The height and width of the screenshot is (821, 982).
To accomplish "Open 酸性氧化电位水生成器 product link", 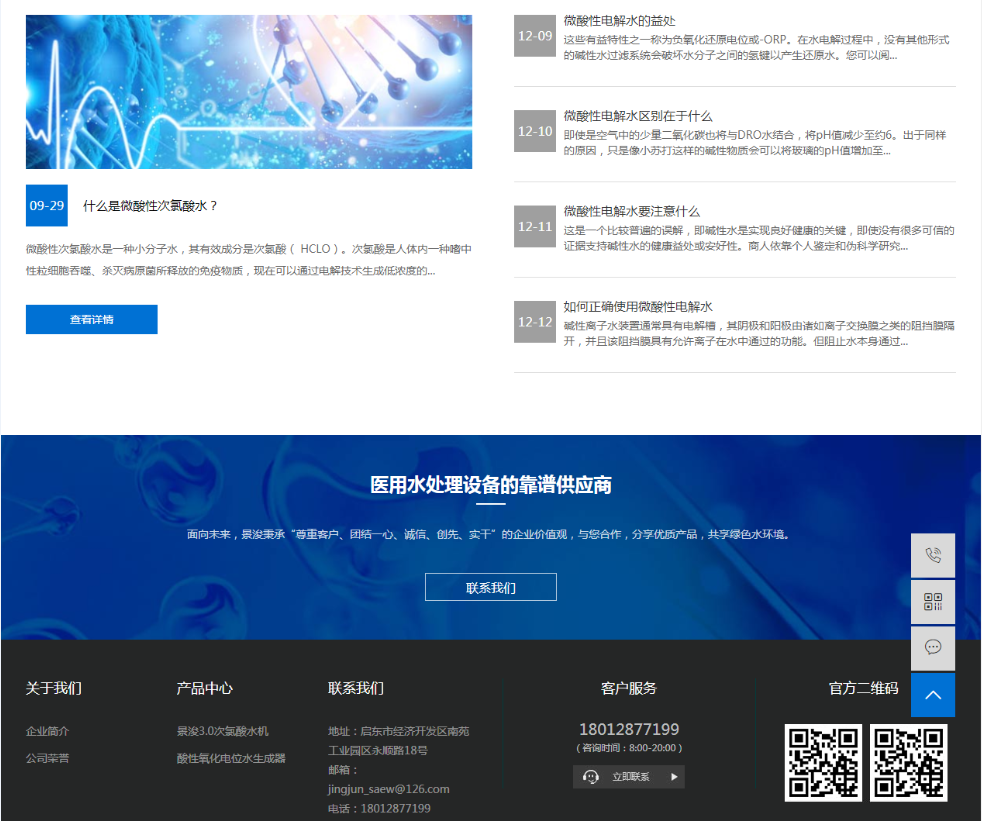I will point(231,758).
